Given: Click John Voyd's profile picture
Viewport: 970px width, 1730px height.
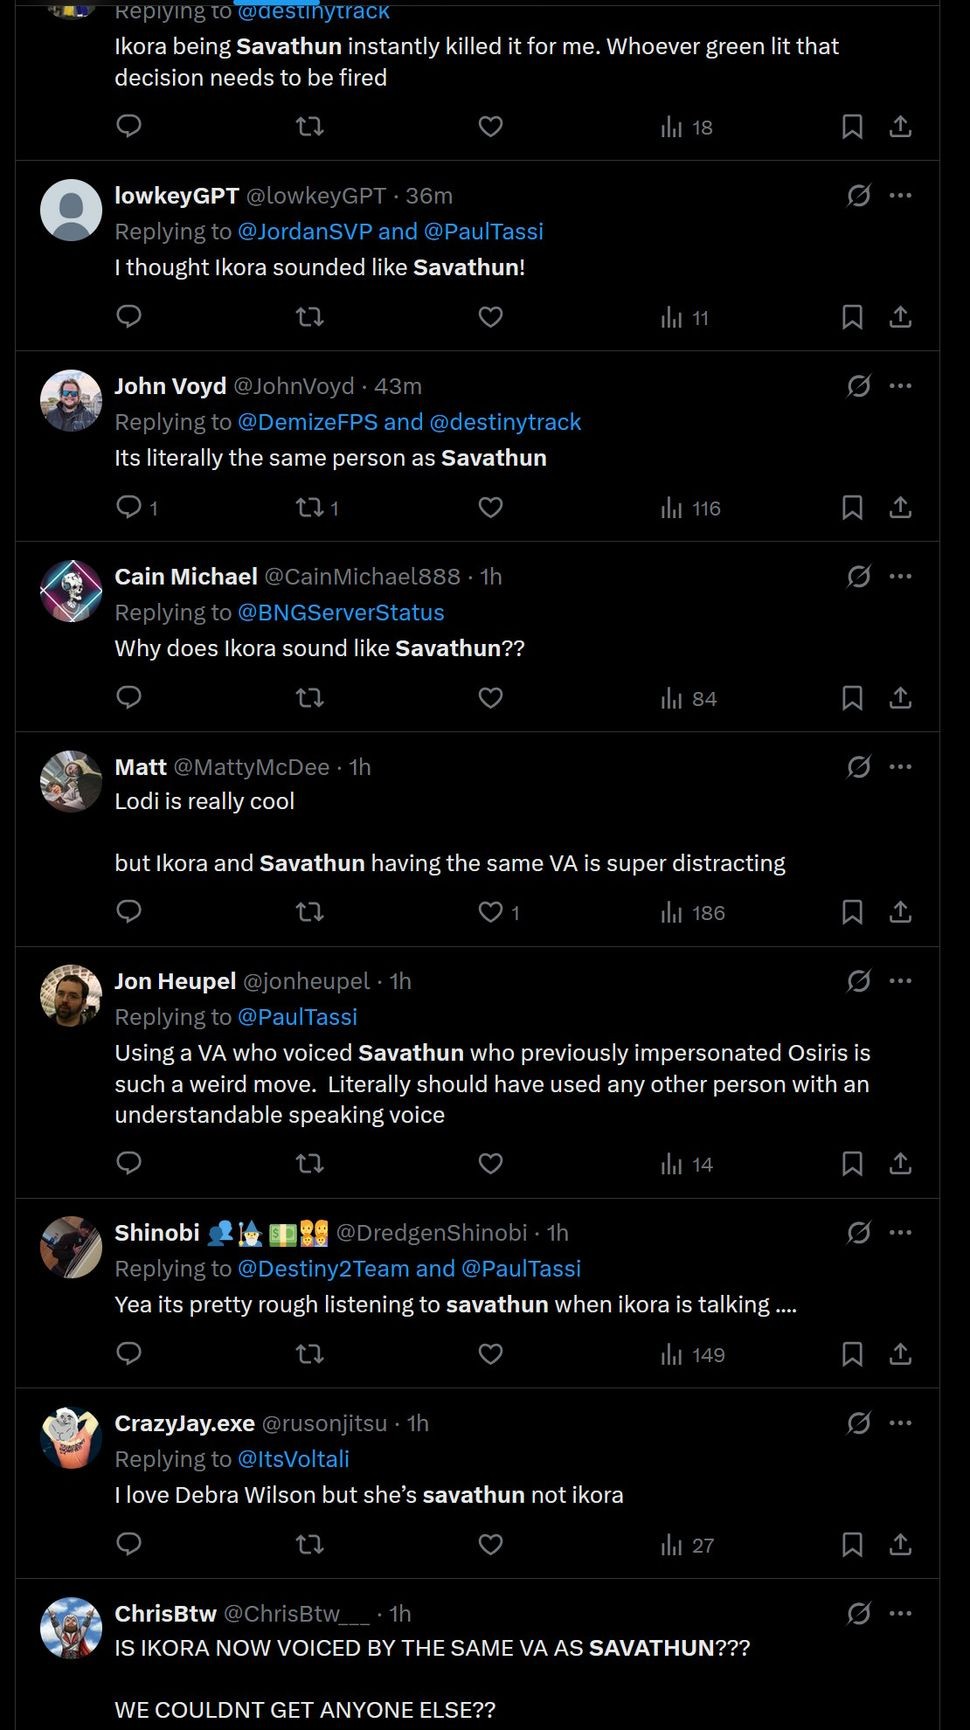Looking at the screenshot, I should (71, 401).
